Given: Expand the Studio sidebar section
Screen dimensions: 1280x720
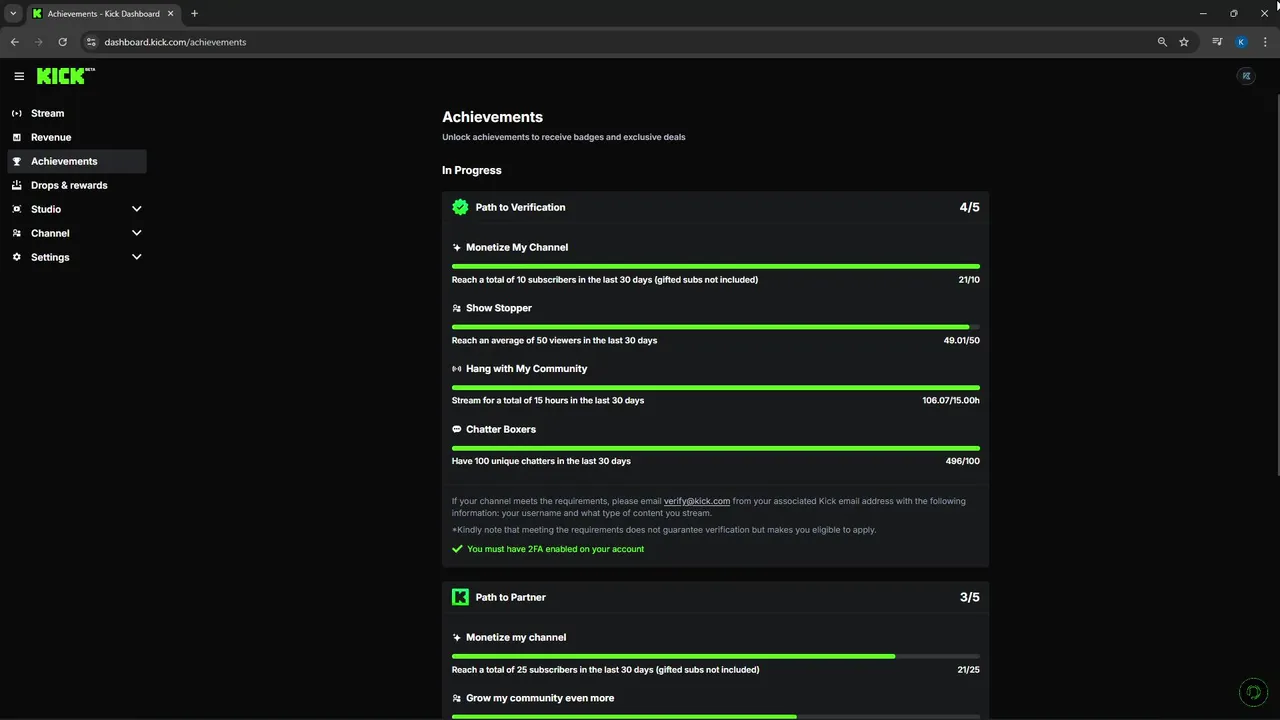Looking at the screenshot, I should [137, 209].
